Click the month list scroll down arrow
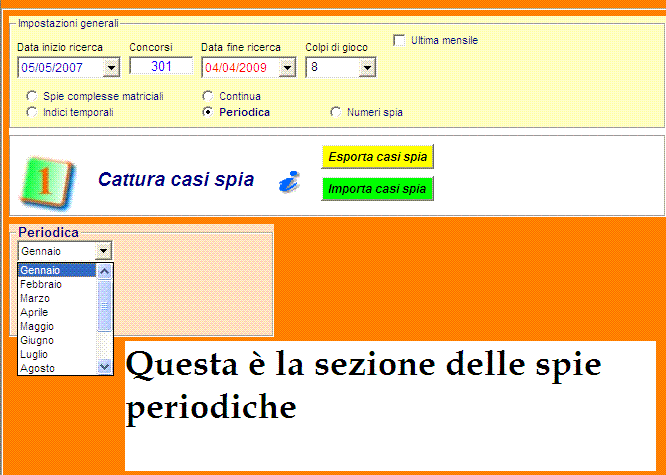 104,366
